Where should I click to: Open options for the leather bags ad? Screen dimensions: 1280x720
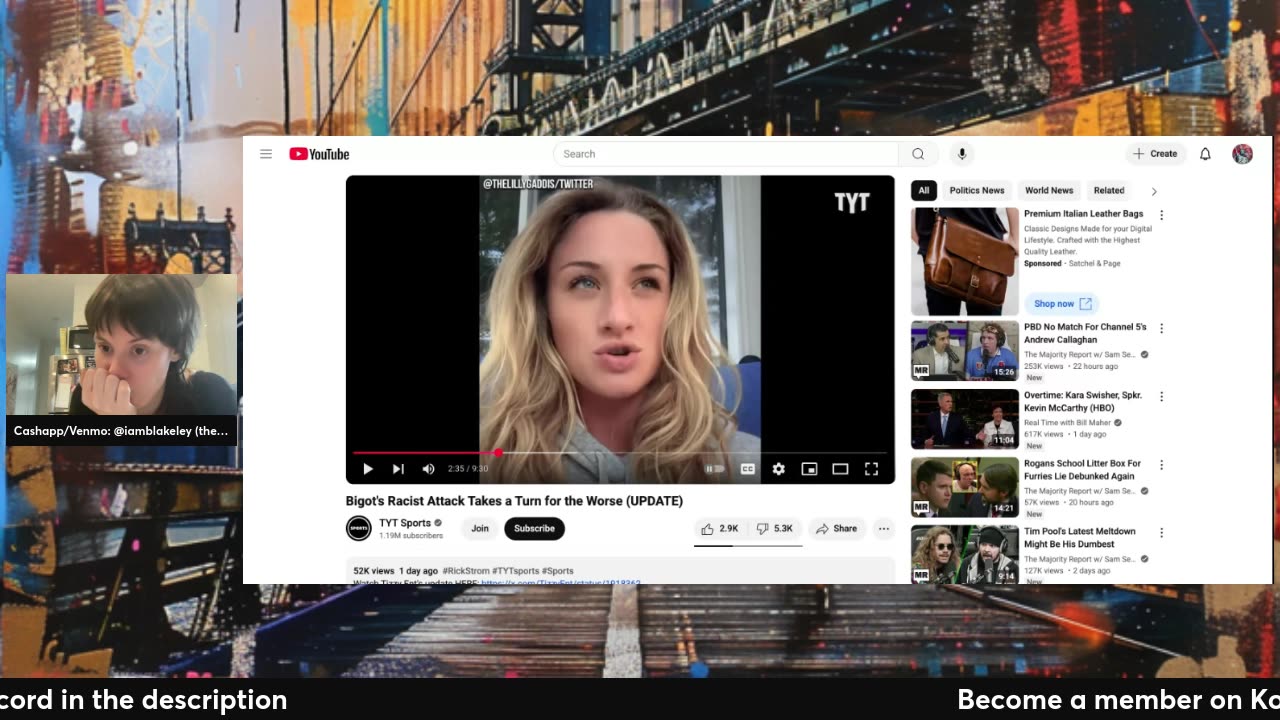(x=1161, y=215)
